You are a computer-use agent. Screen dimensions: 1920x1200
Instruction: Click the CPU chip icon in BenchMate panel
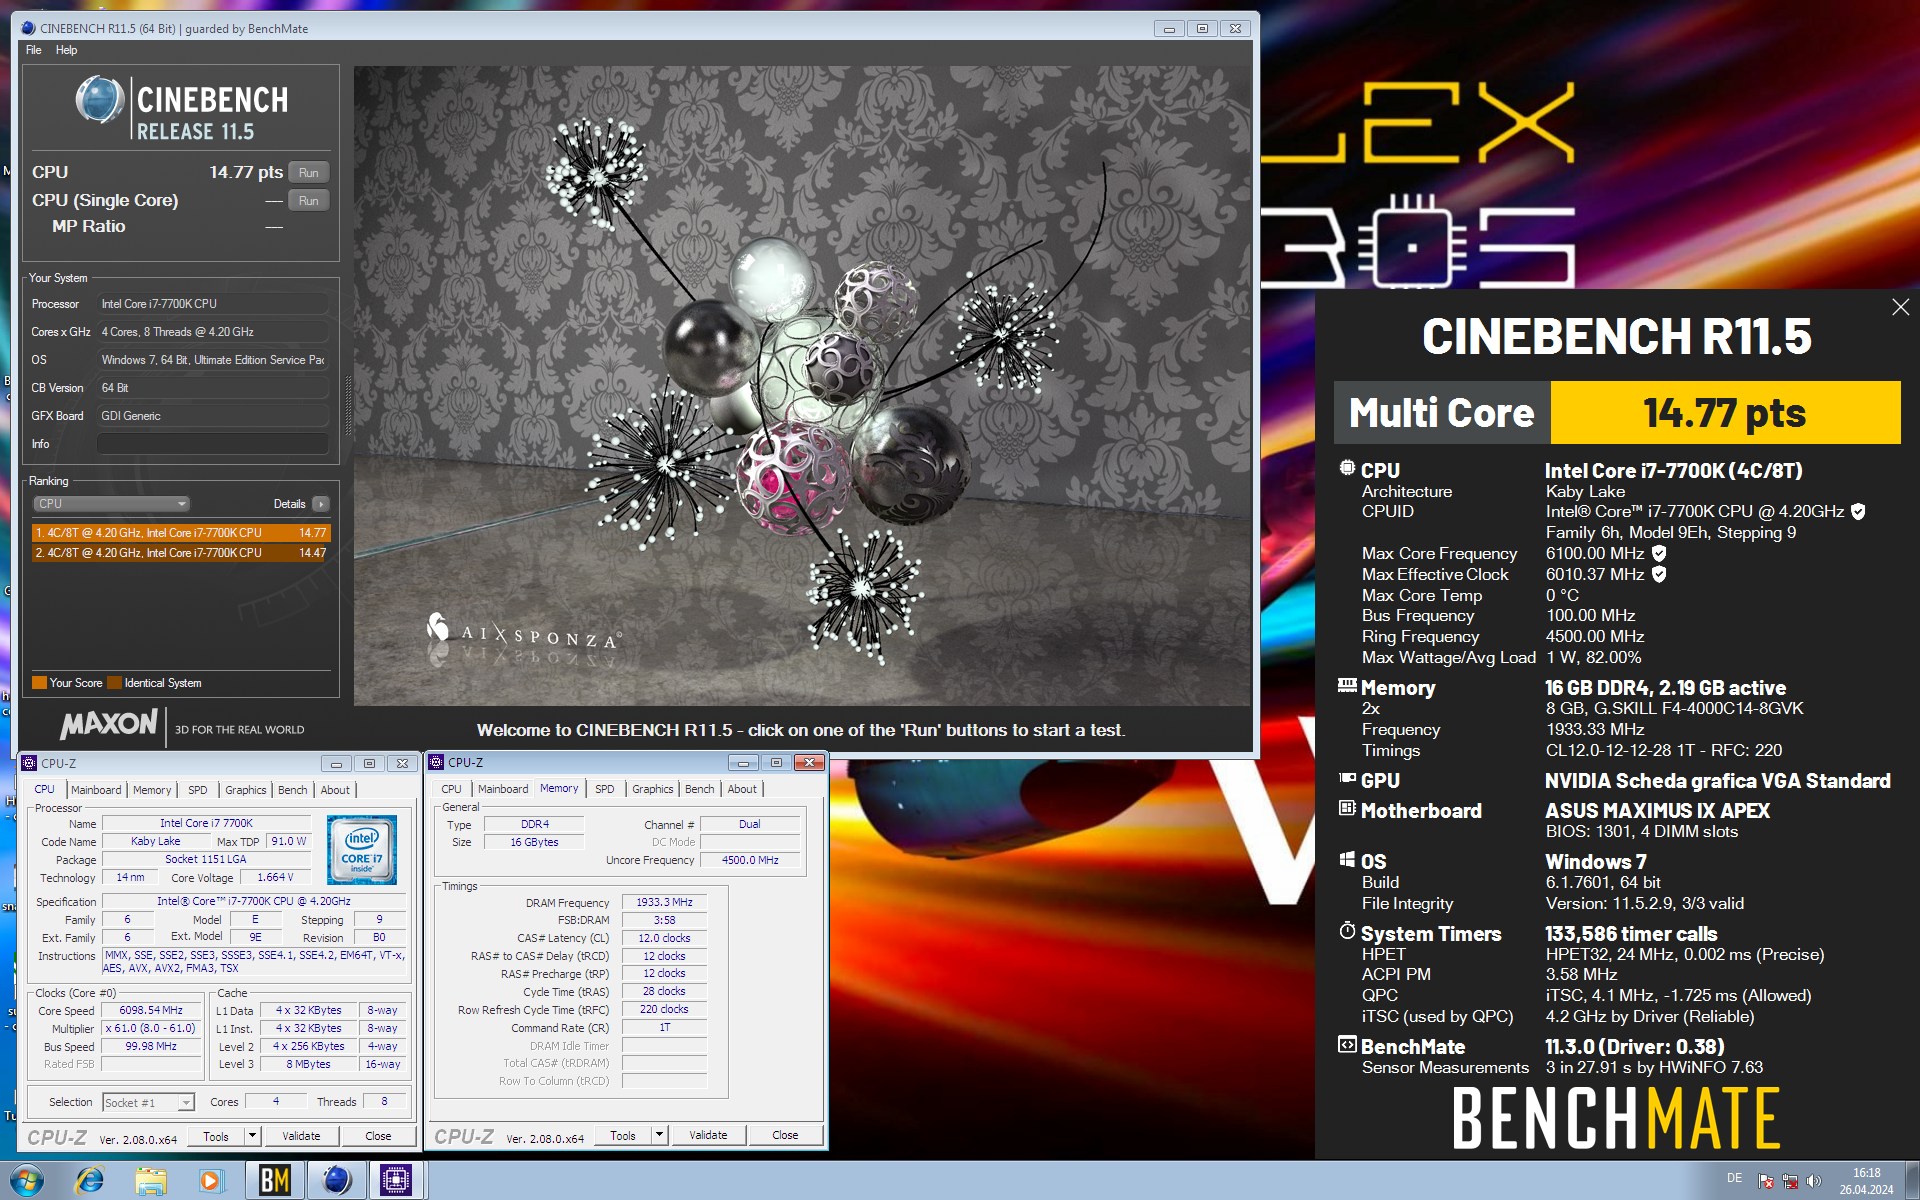pyautogui.click(x=1347, y=468)
